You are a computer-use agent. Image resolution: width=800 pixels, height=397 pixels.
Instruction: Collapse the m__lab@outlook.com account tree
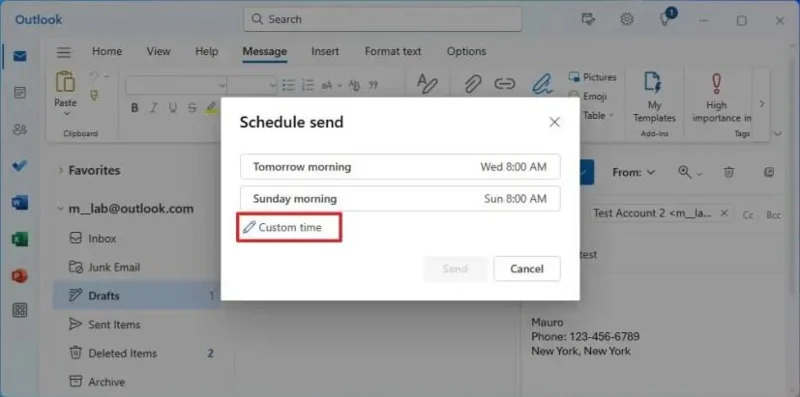pos(61,209)
